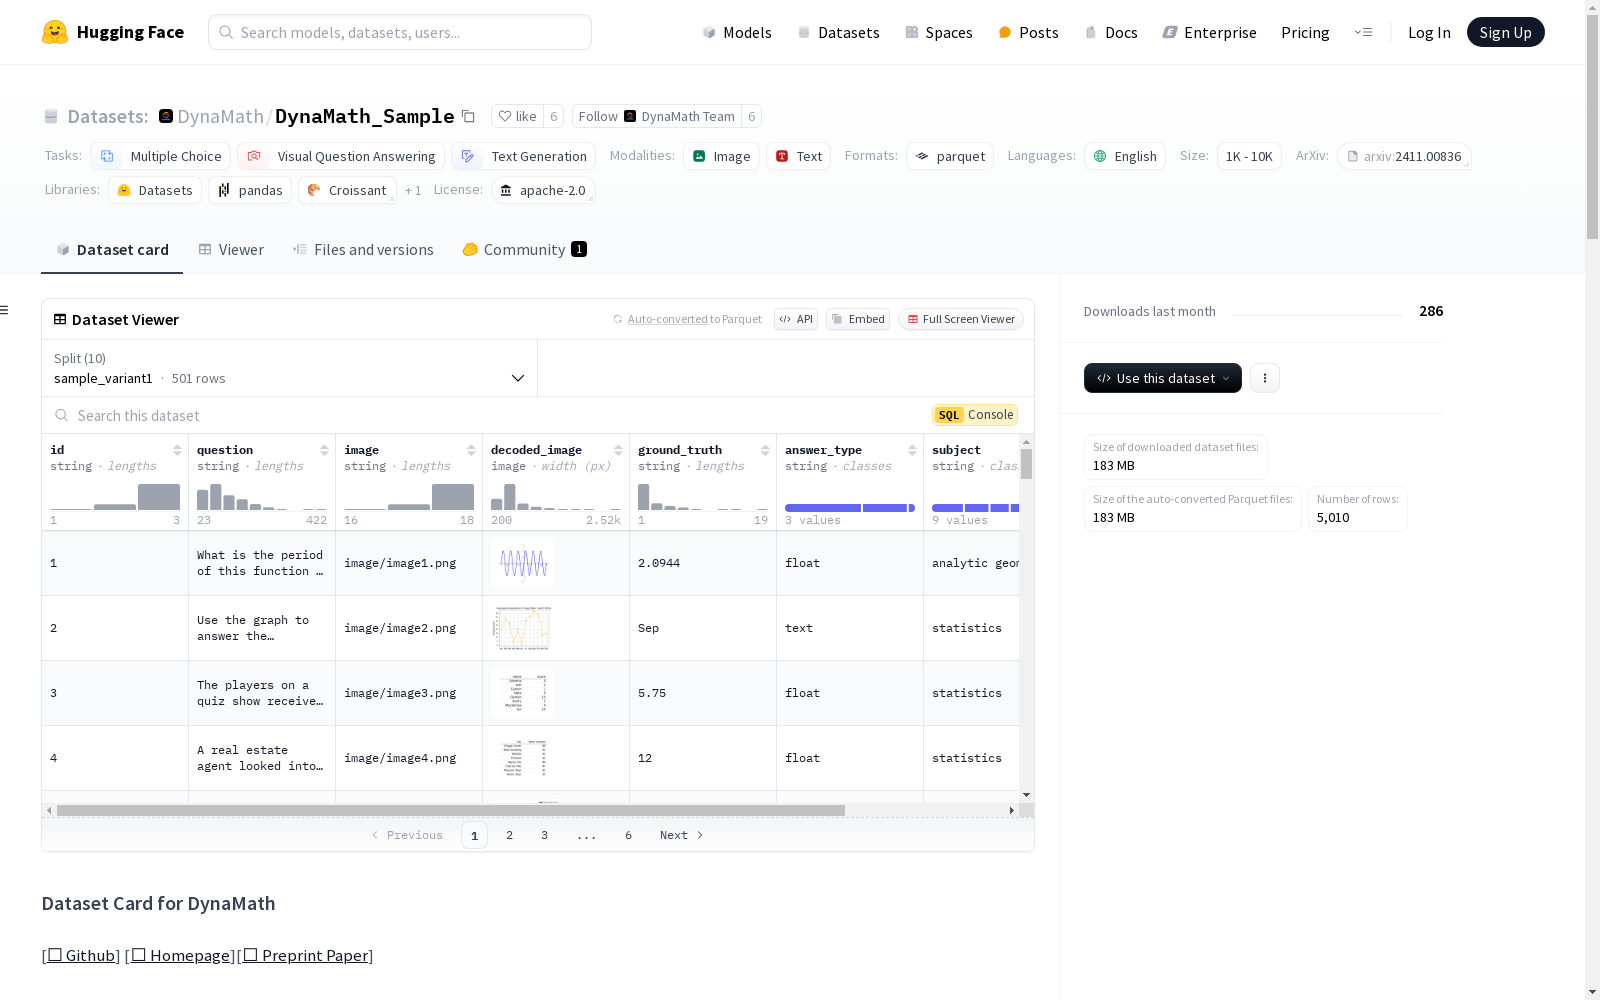
Task: Open more options next to Use this dataset
Action: click(1265, 378)
